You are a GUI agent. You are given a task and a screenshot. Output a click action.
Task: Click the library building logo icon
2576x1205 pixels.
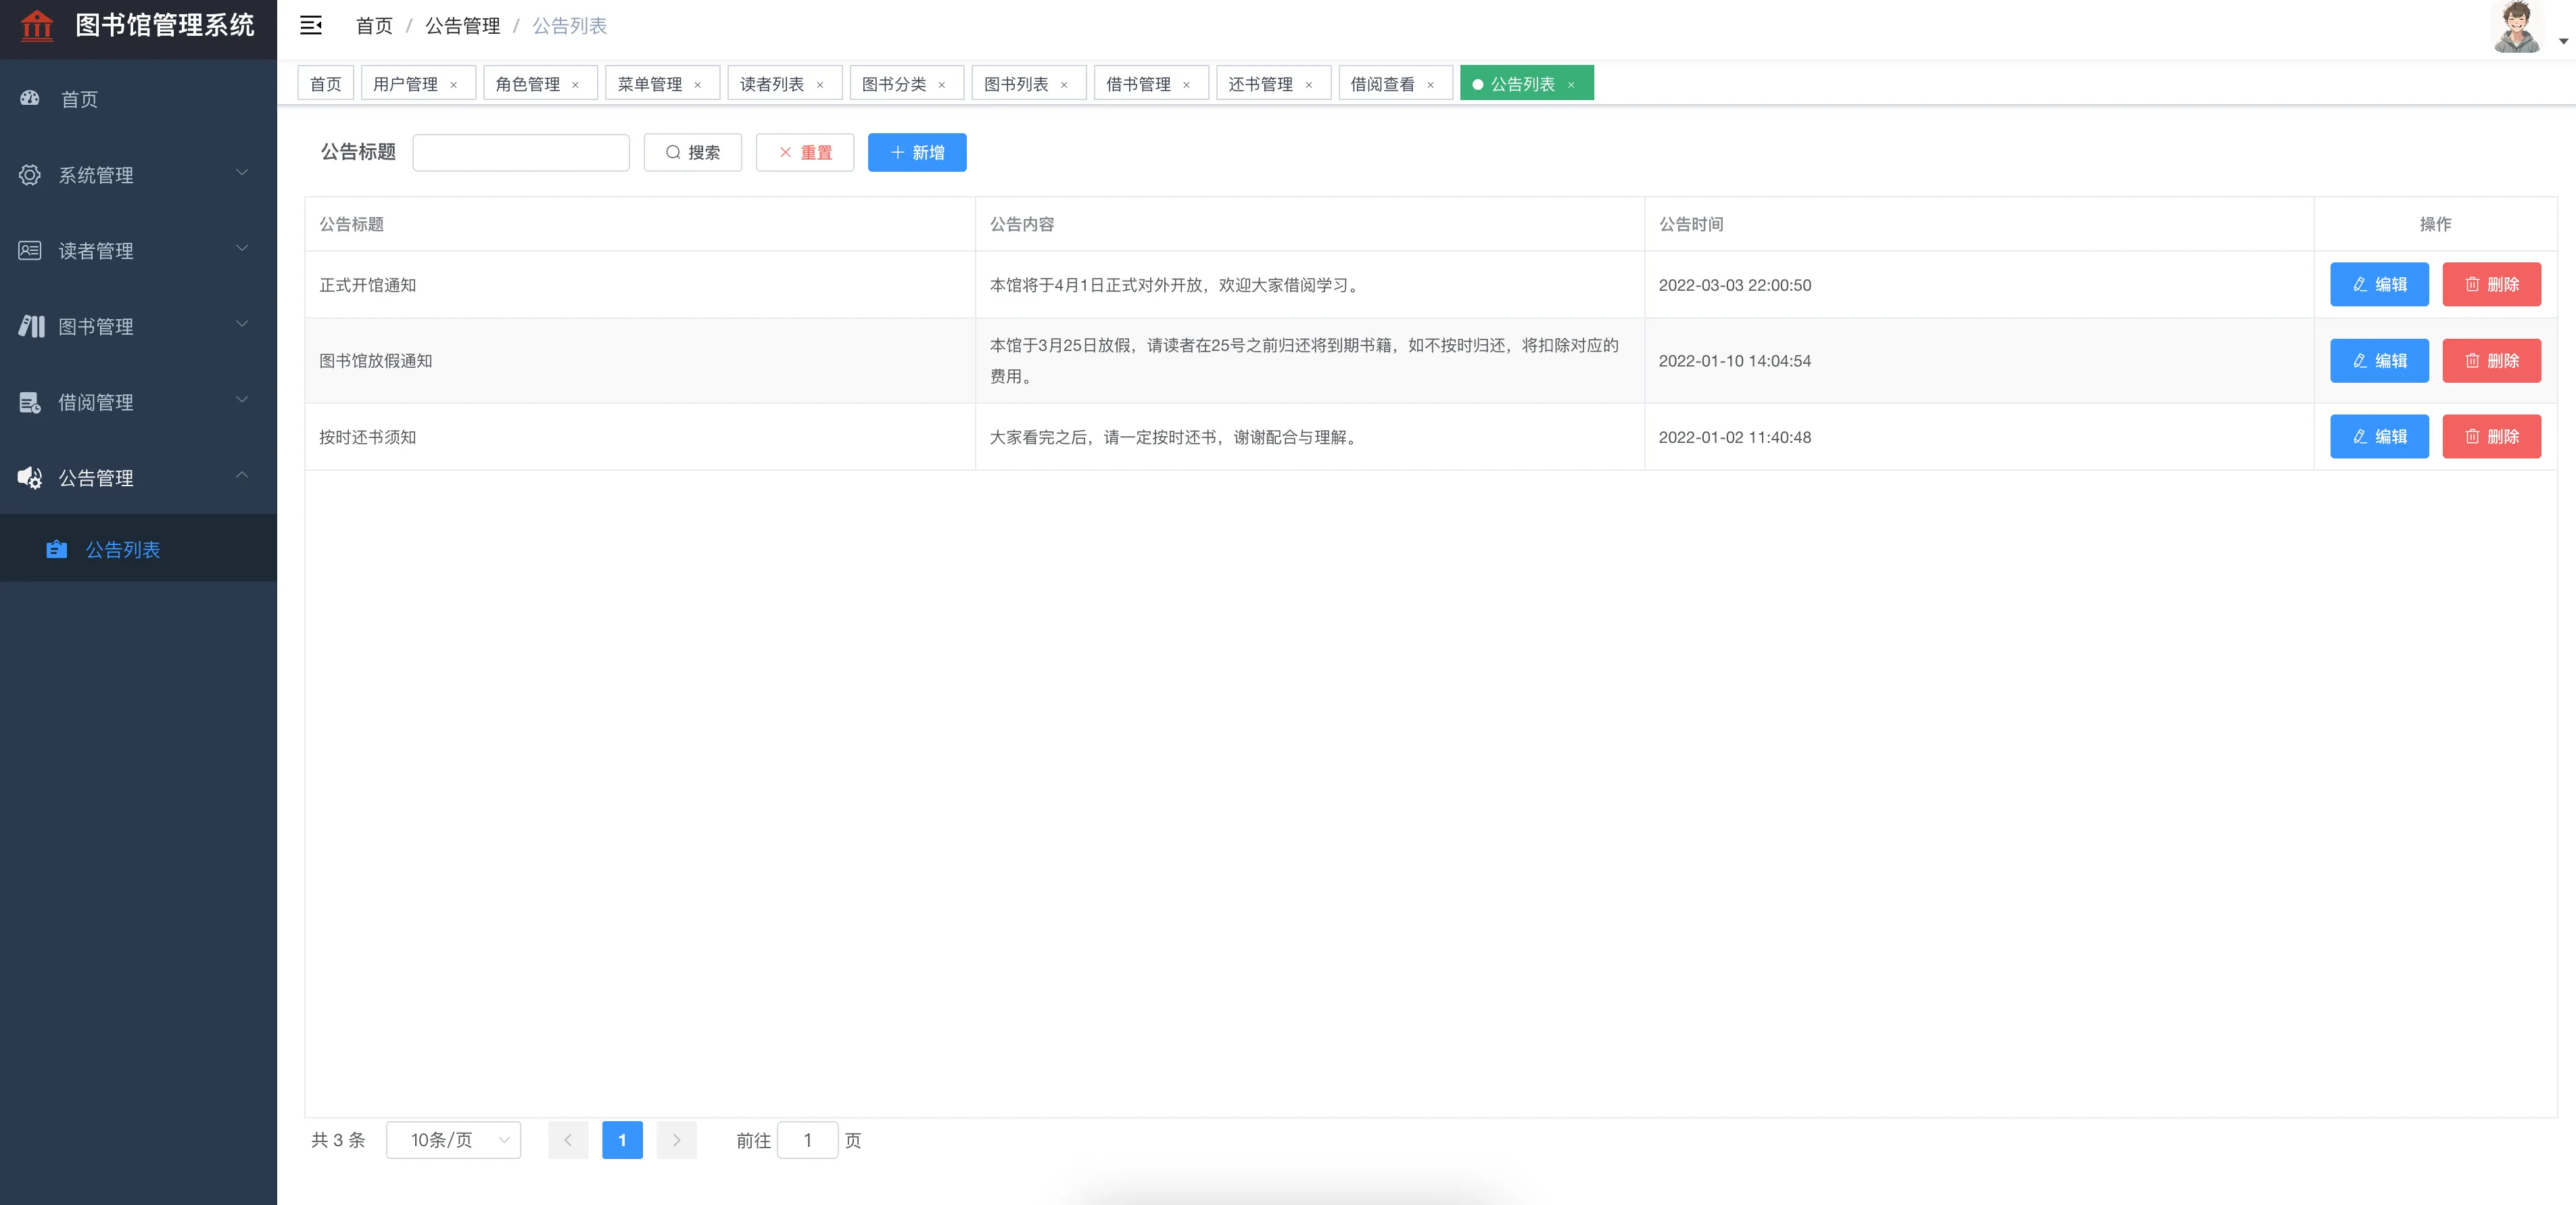click(x=37, y=25)
